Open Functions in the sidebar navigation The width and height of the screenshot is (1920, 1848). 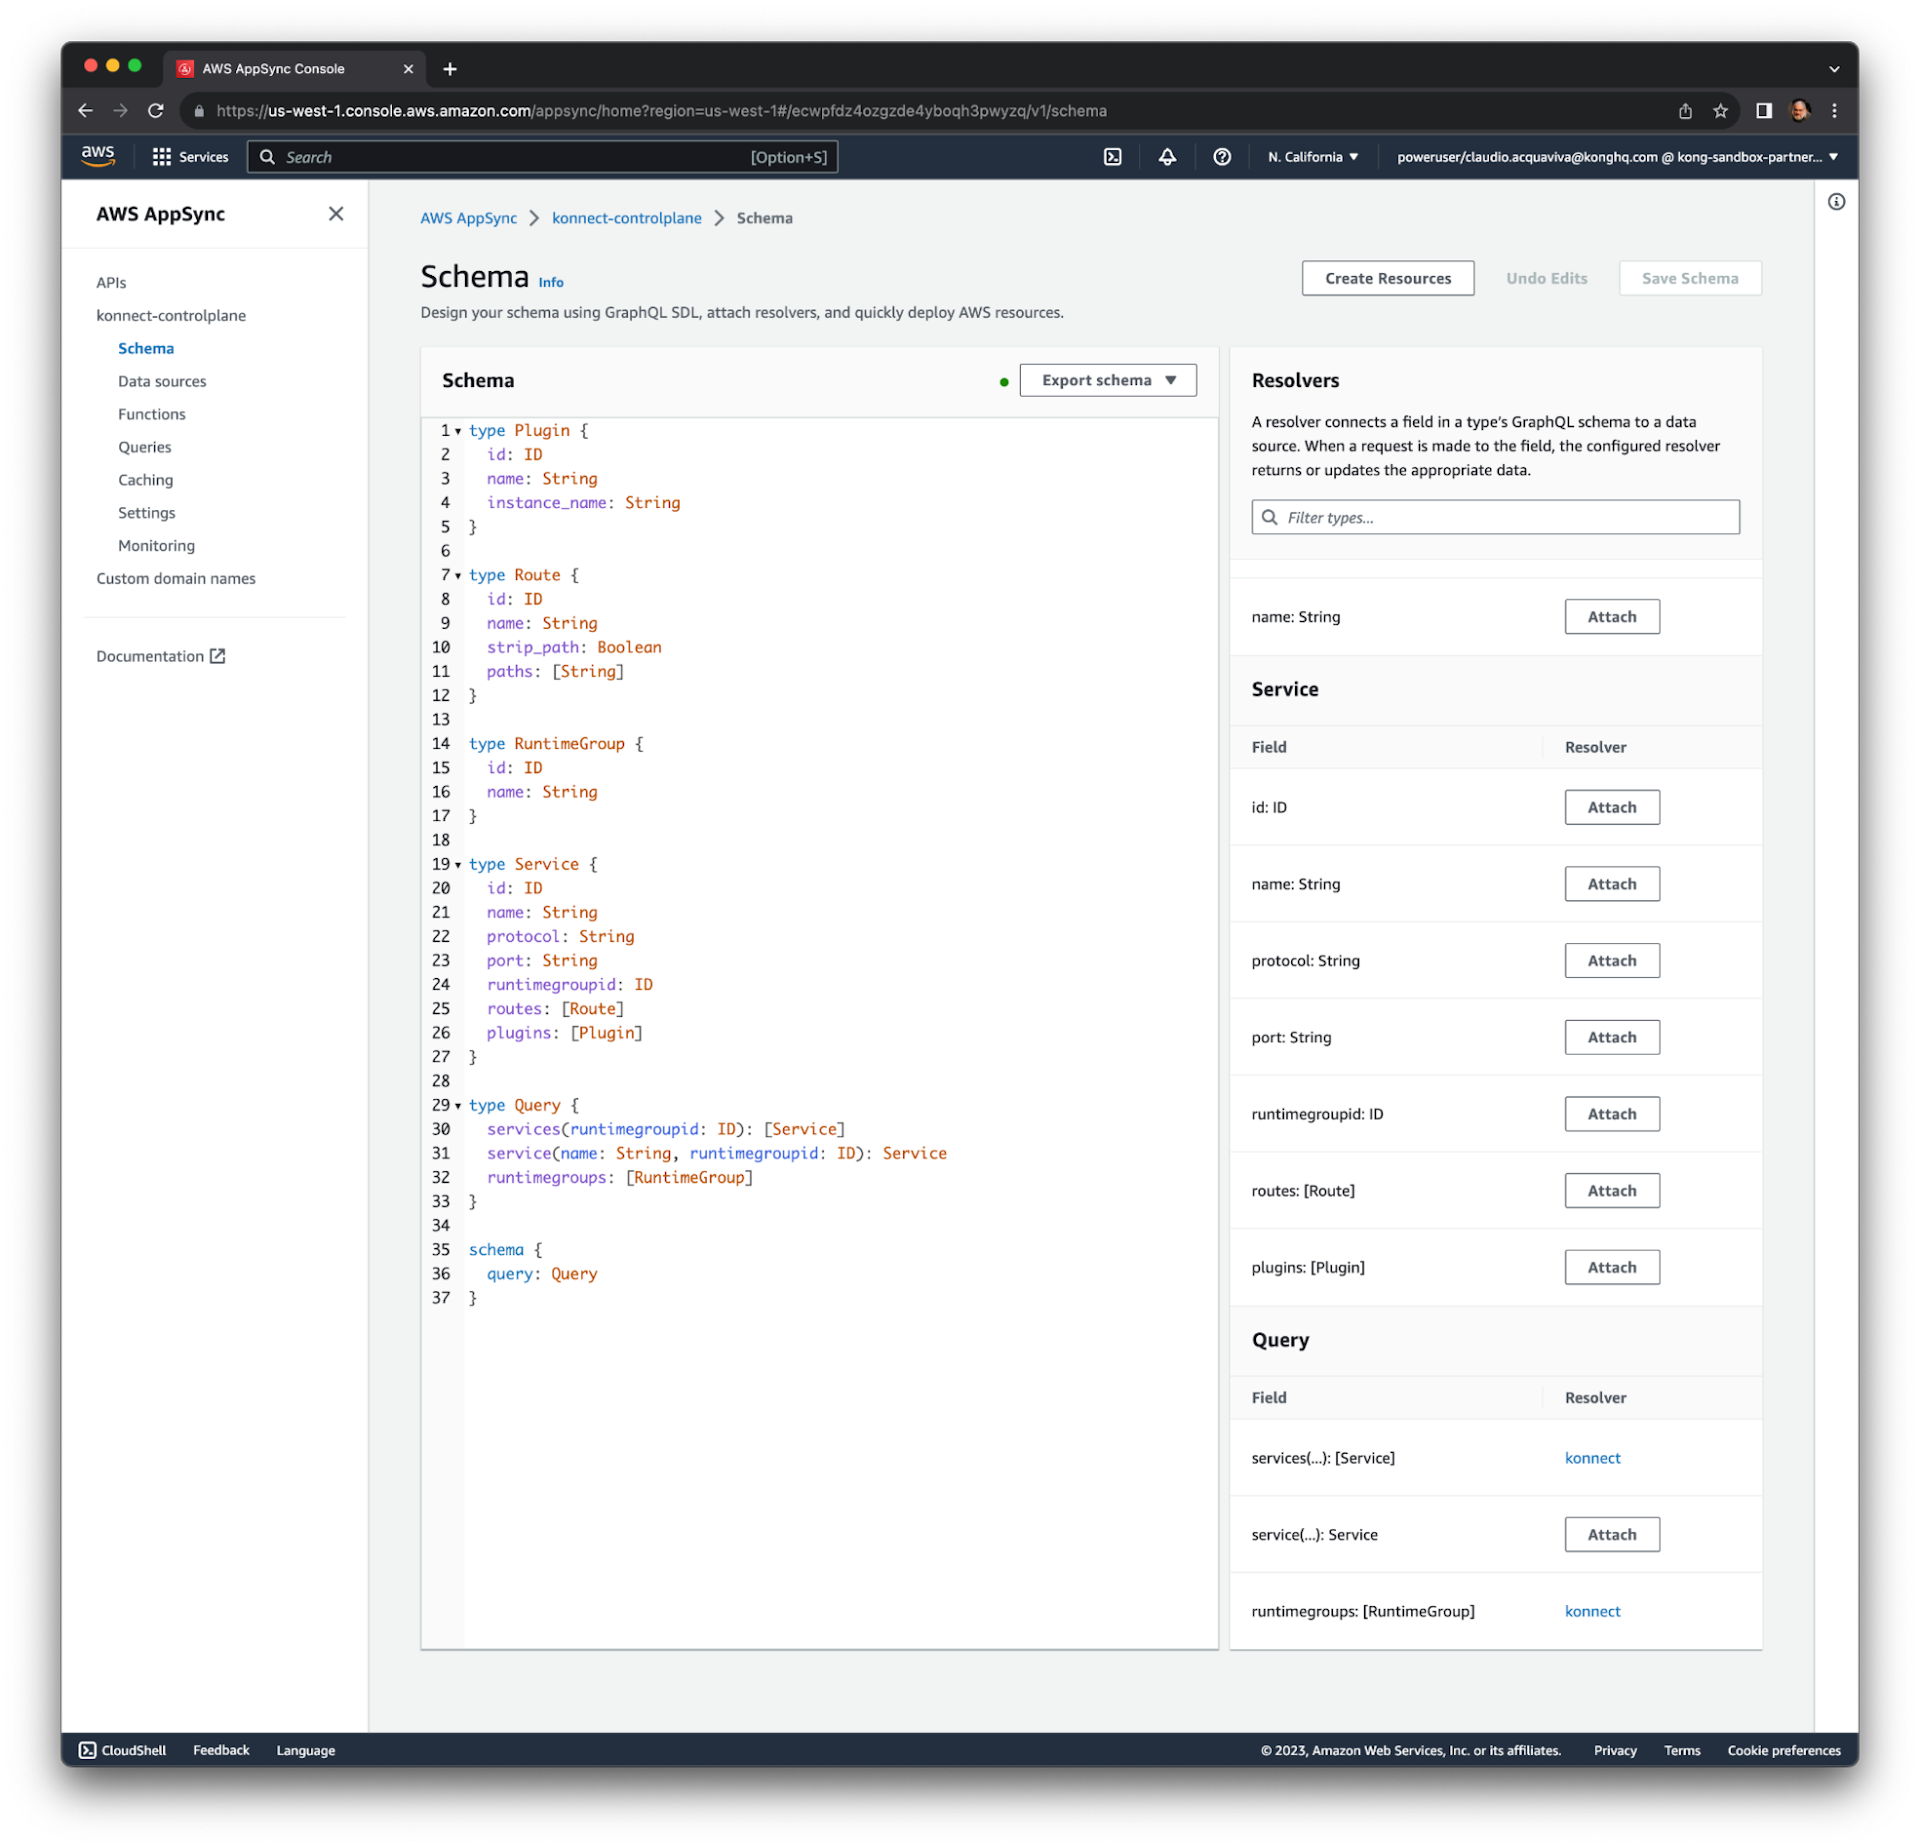(152, 414)
